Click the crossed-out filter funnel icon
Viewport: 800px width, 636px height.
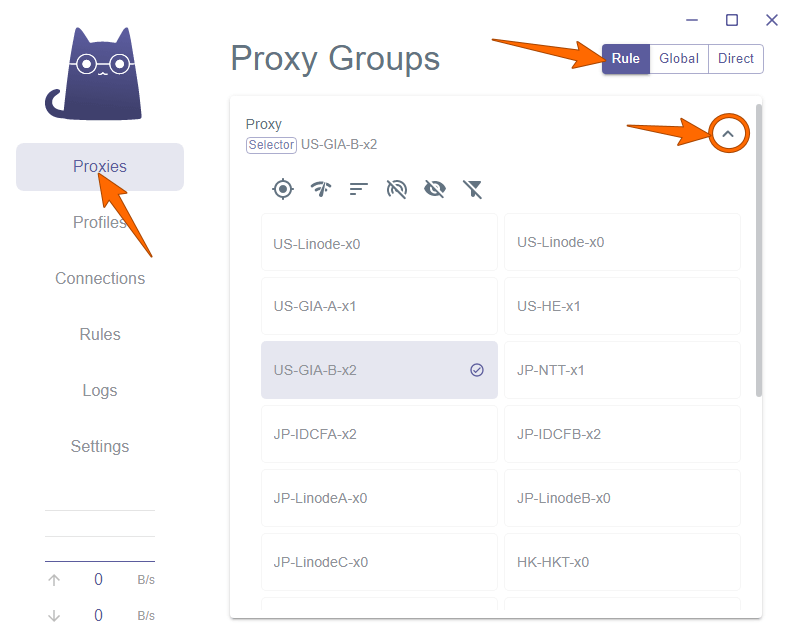[473, 189]
